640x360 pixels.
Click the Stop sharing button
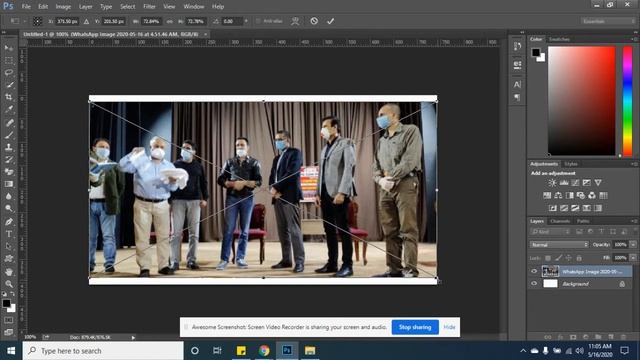[415, 327]
